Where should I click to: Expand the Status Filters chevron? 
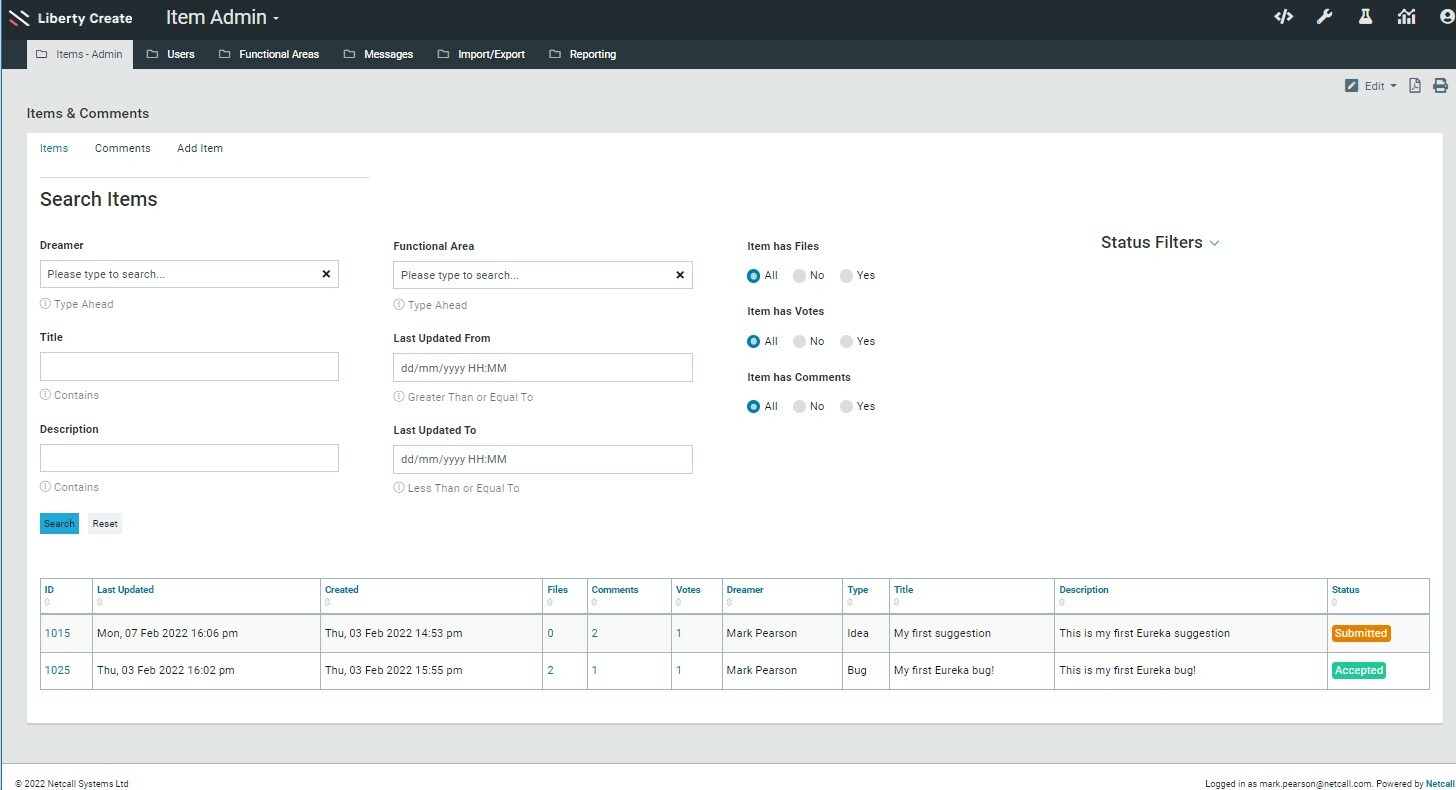click(x=1214, y=243)
